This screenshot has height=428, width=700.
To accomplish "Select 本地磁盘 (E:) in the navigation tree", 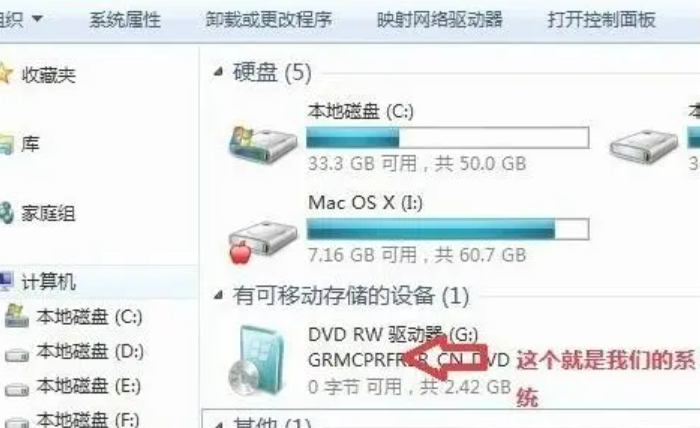I will pyautogui.click(x=89, y=386).
